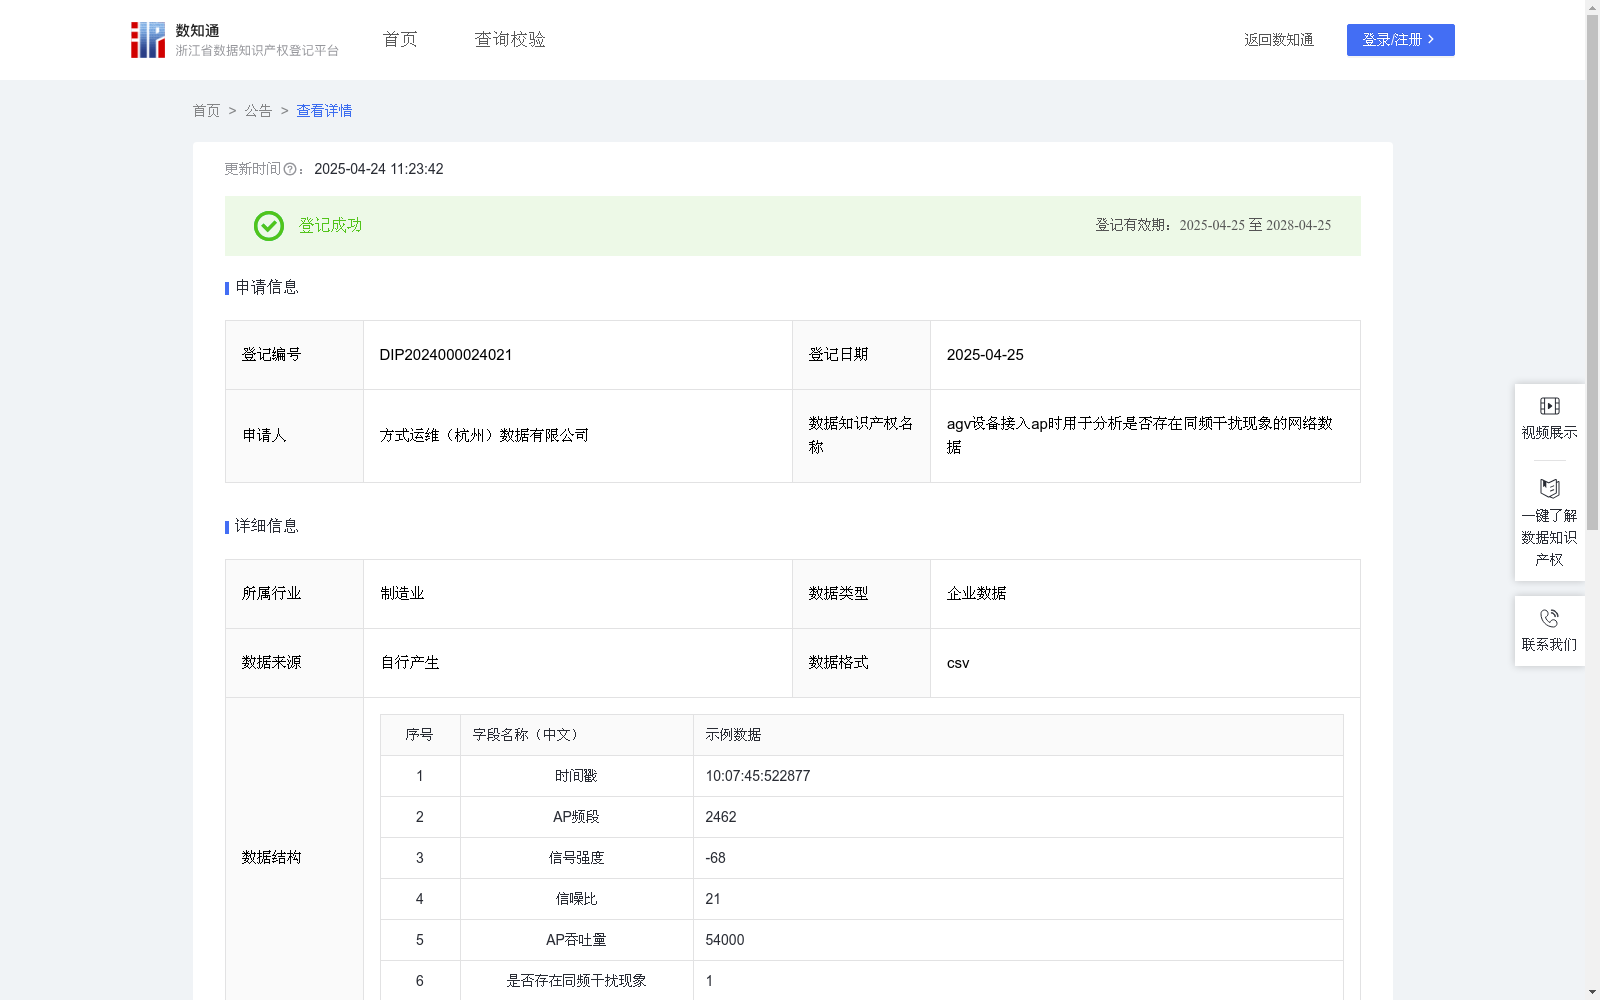Click the 一键了解数据知识产权 text in the side panel
This screenshot has width=1600, height=1000.
(x=1549, y=537)
